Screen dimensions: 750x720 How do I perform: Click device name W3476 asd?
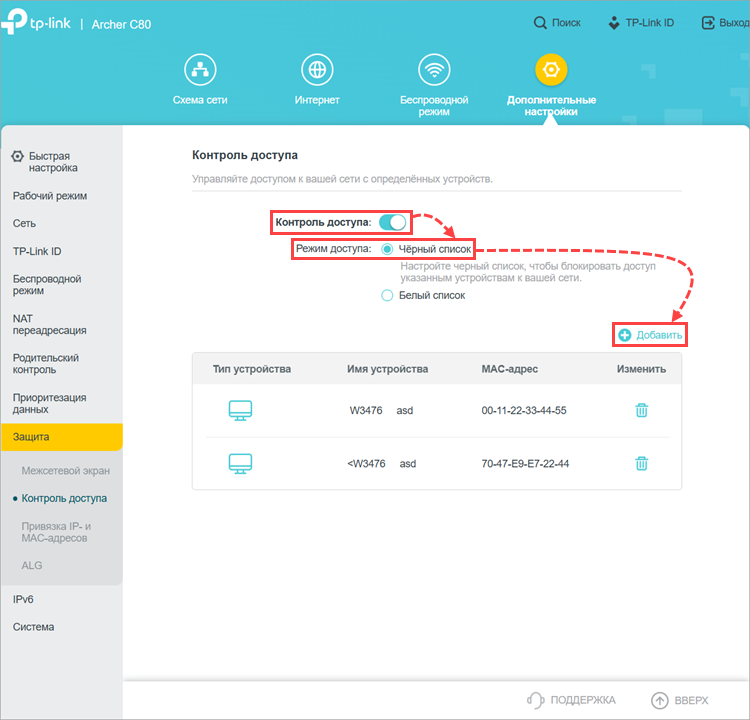coord(381,410)
